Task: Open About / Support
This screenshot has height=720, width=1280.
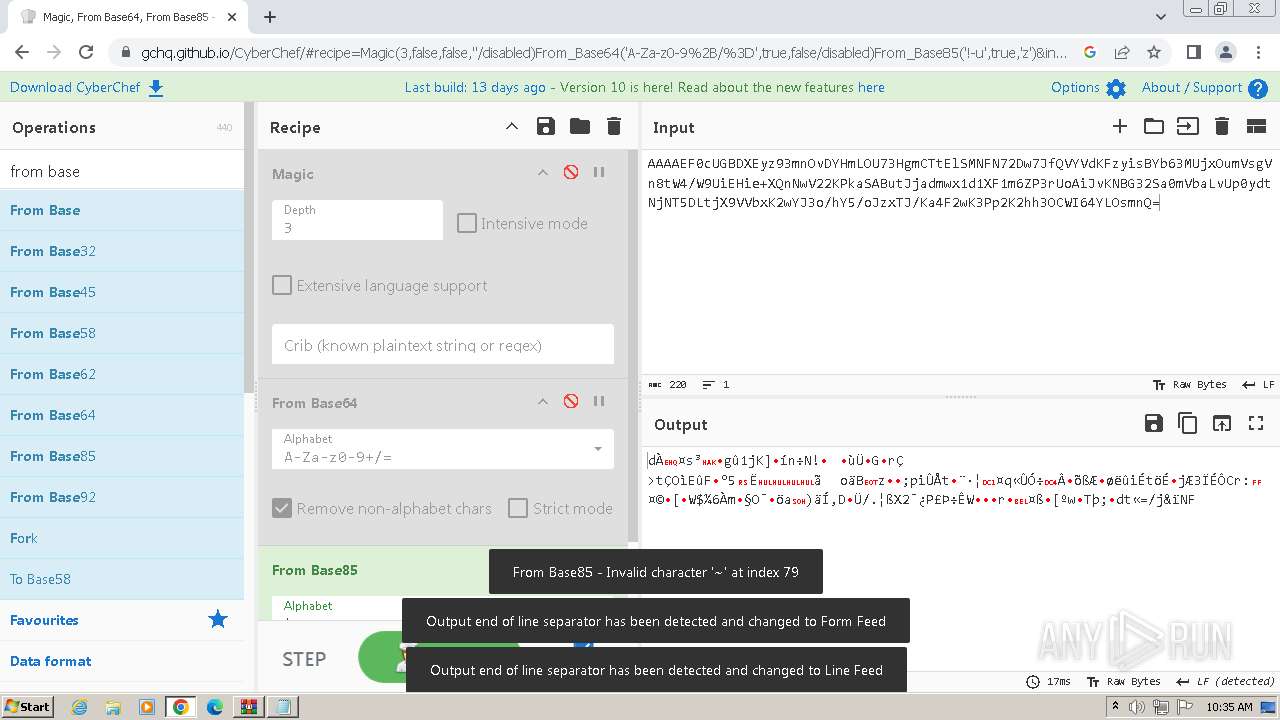Action: (1204, 87)
